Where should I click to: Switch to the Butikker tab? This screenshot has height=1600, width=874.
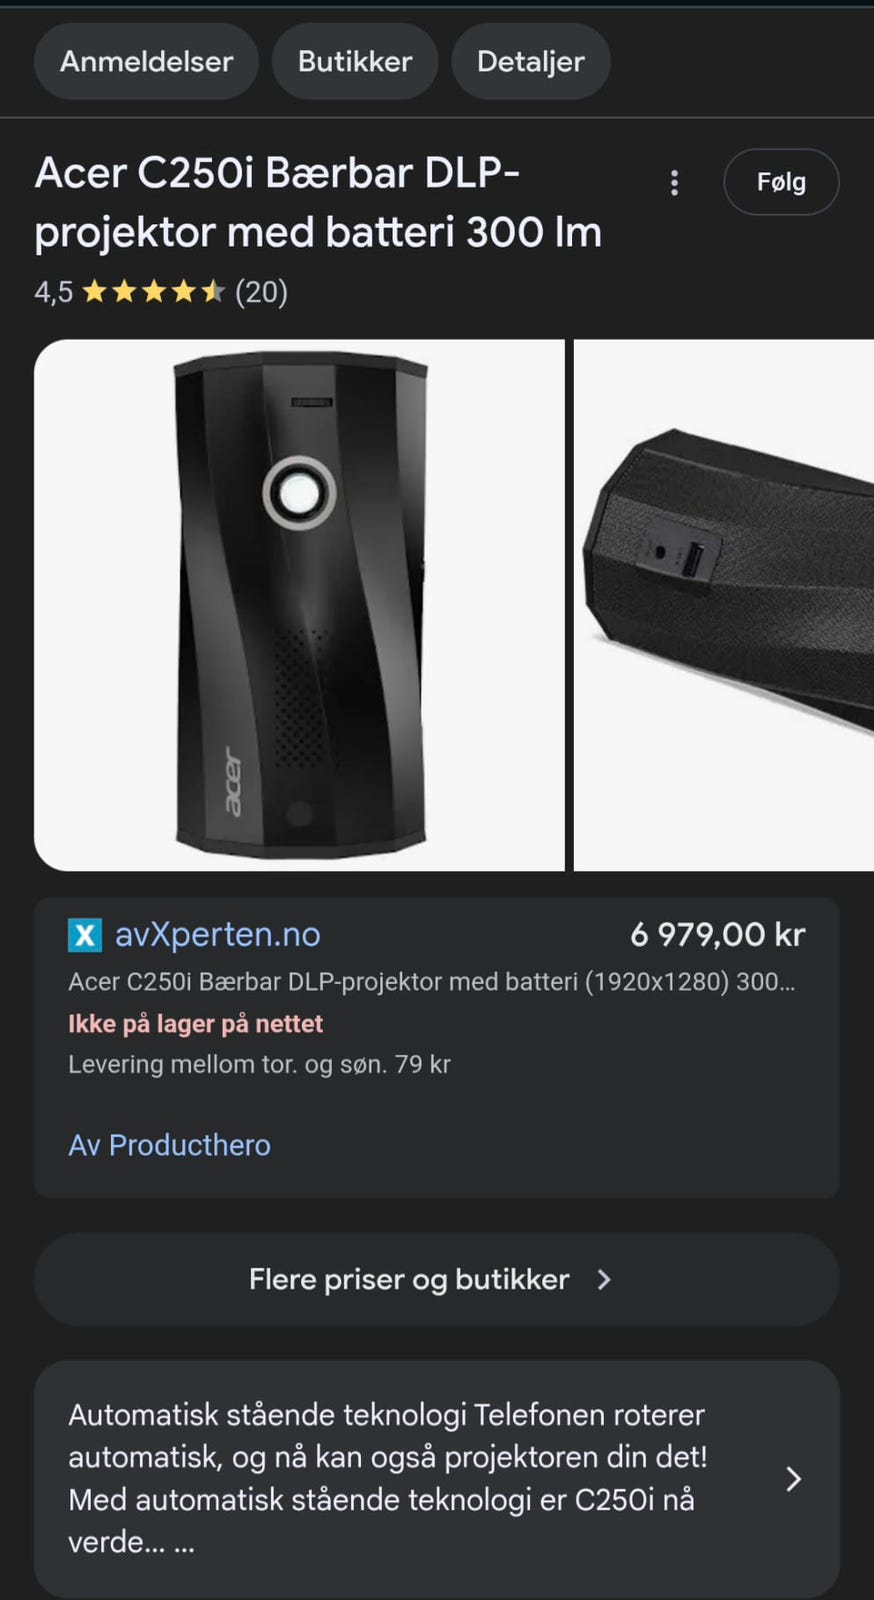click(x=355, y=62)
